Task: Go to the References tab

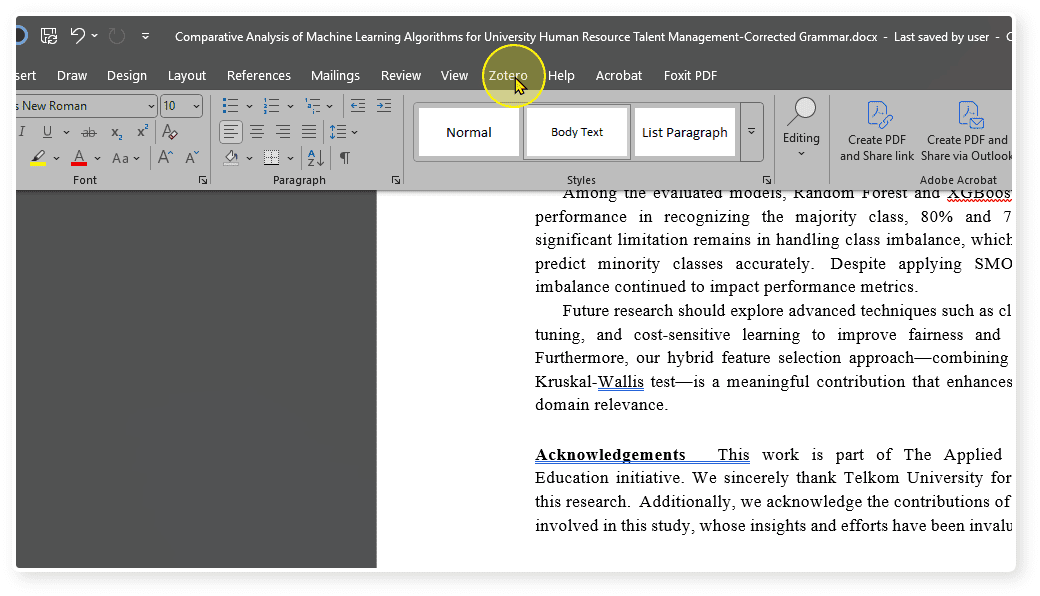Action: (259, 76)
